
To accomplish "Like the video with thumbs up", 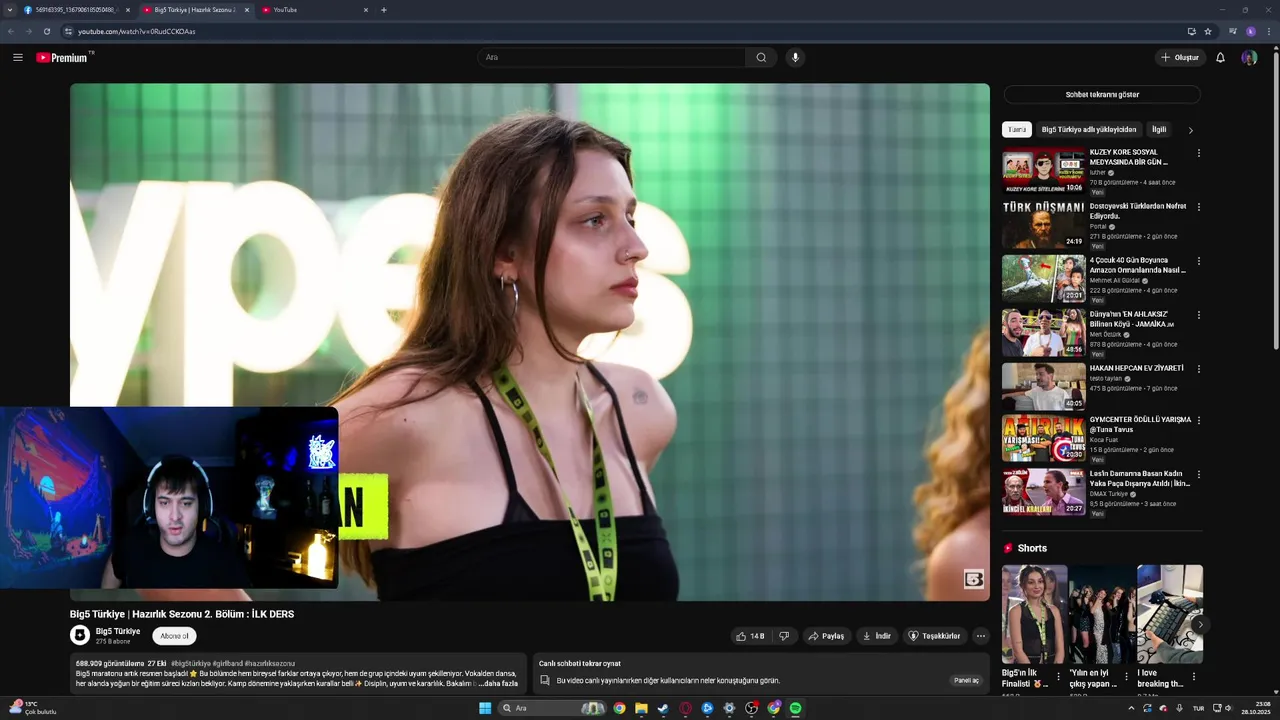I will tap(750, 636).
